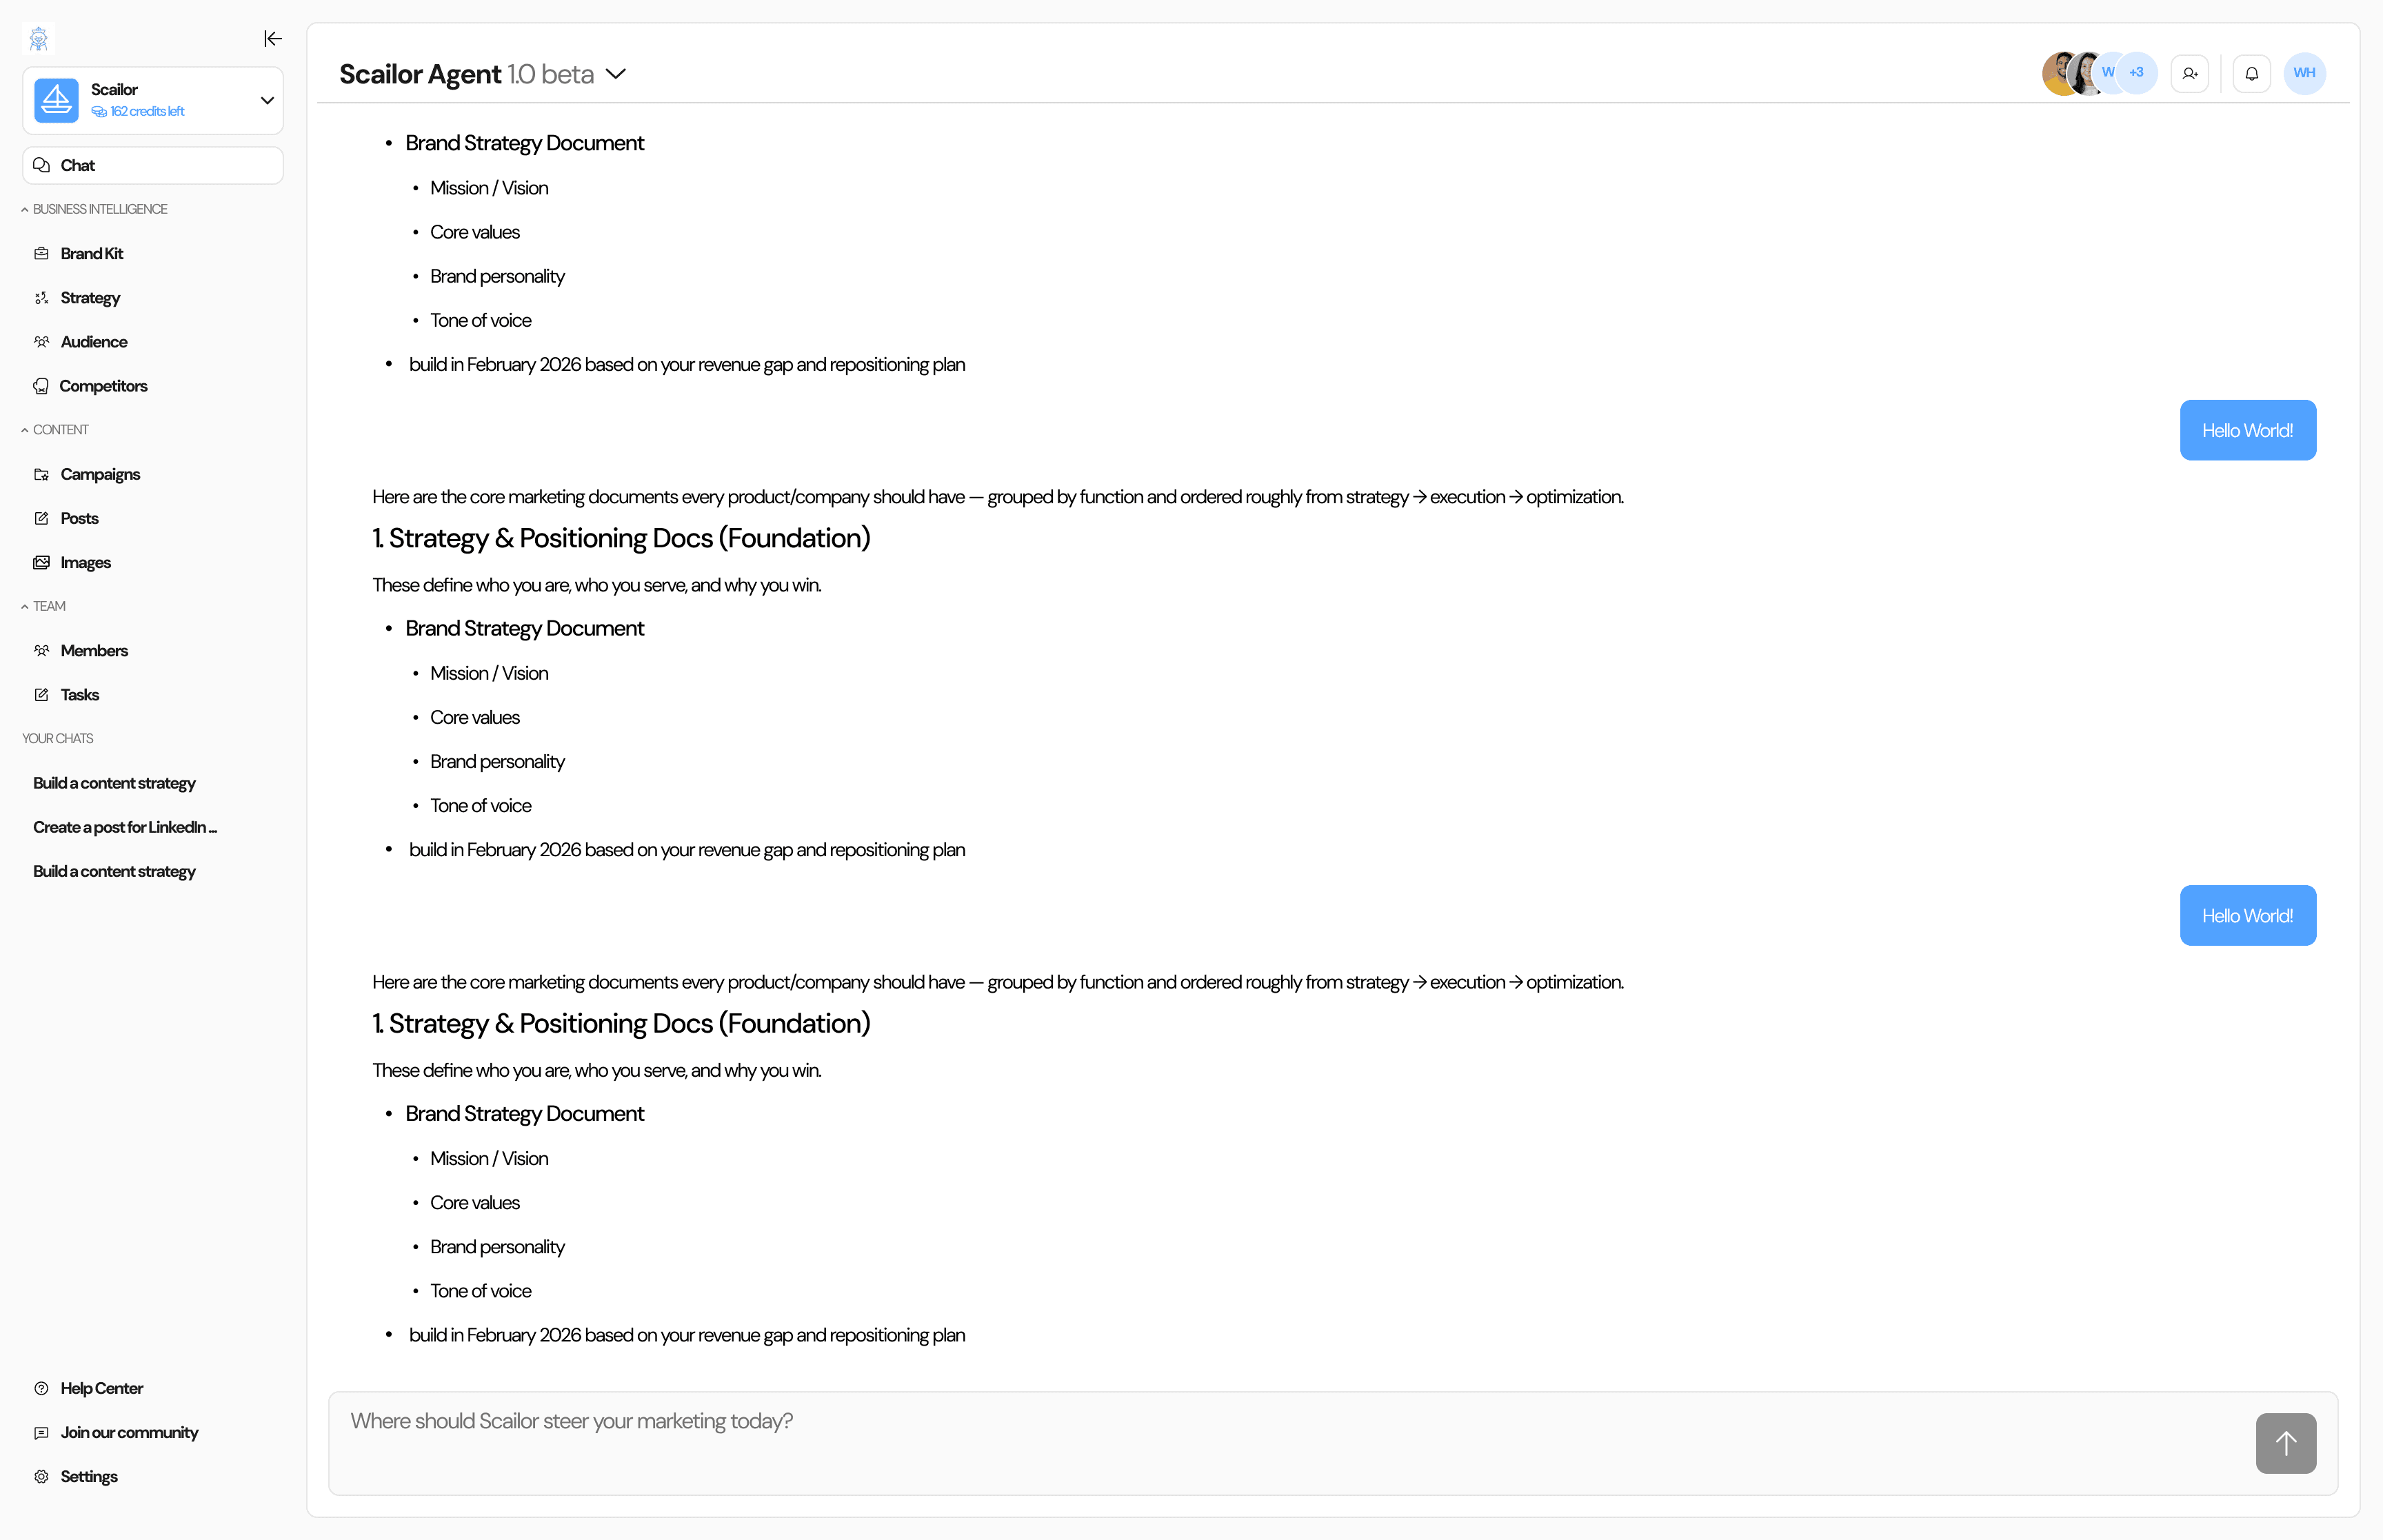This screenshot has height=1540, width=2383.
Task: Click the invite member icon
Action: [2190, 72]
